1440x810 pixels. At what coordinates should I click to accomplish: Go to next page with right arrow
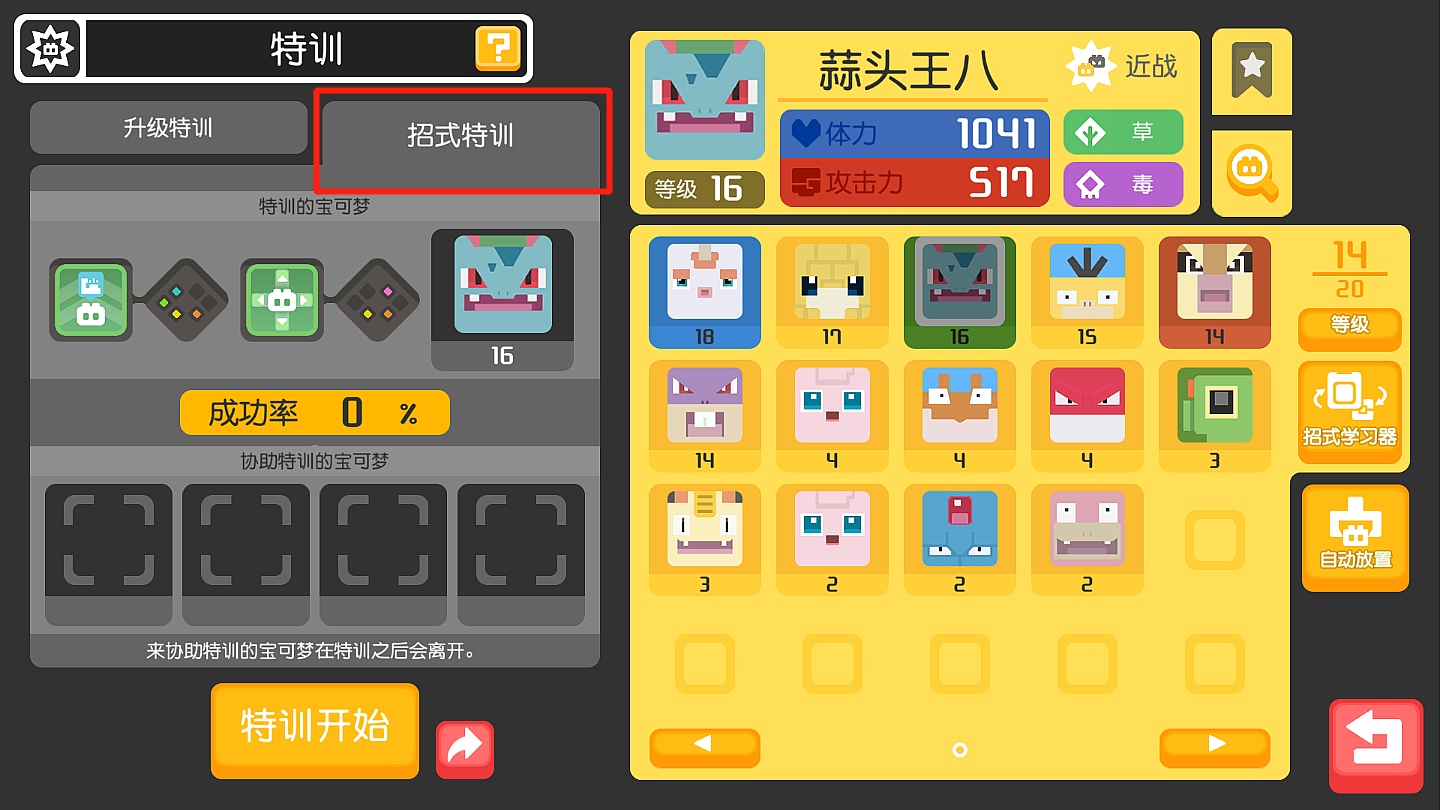[x=1215, y=745]
